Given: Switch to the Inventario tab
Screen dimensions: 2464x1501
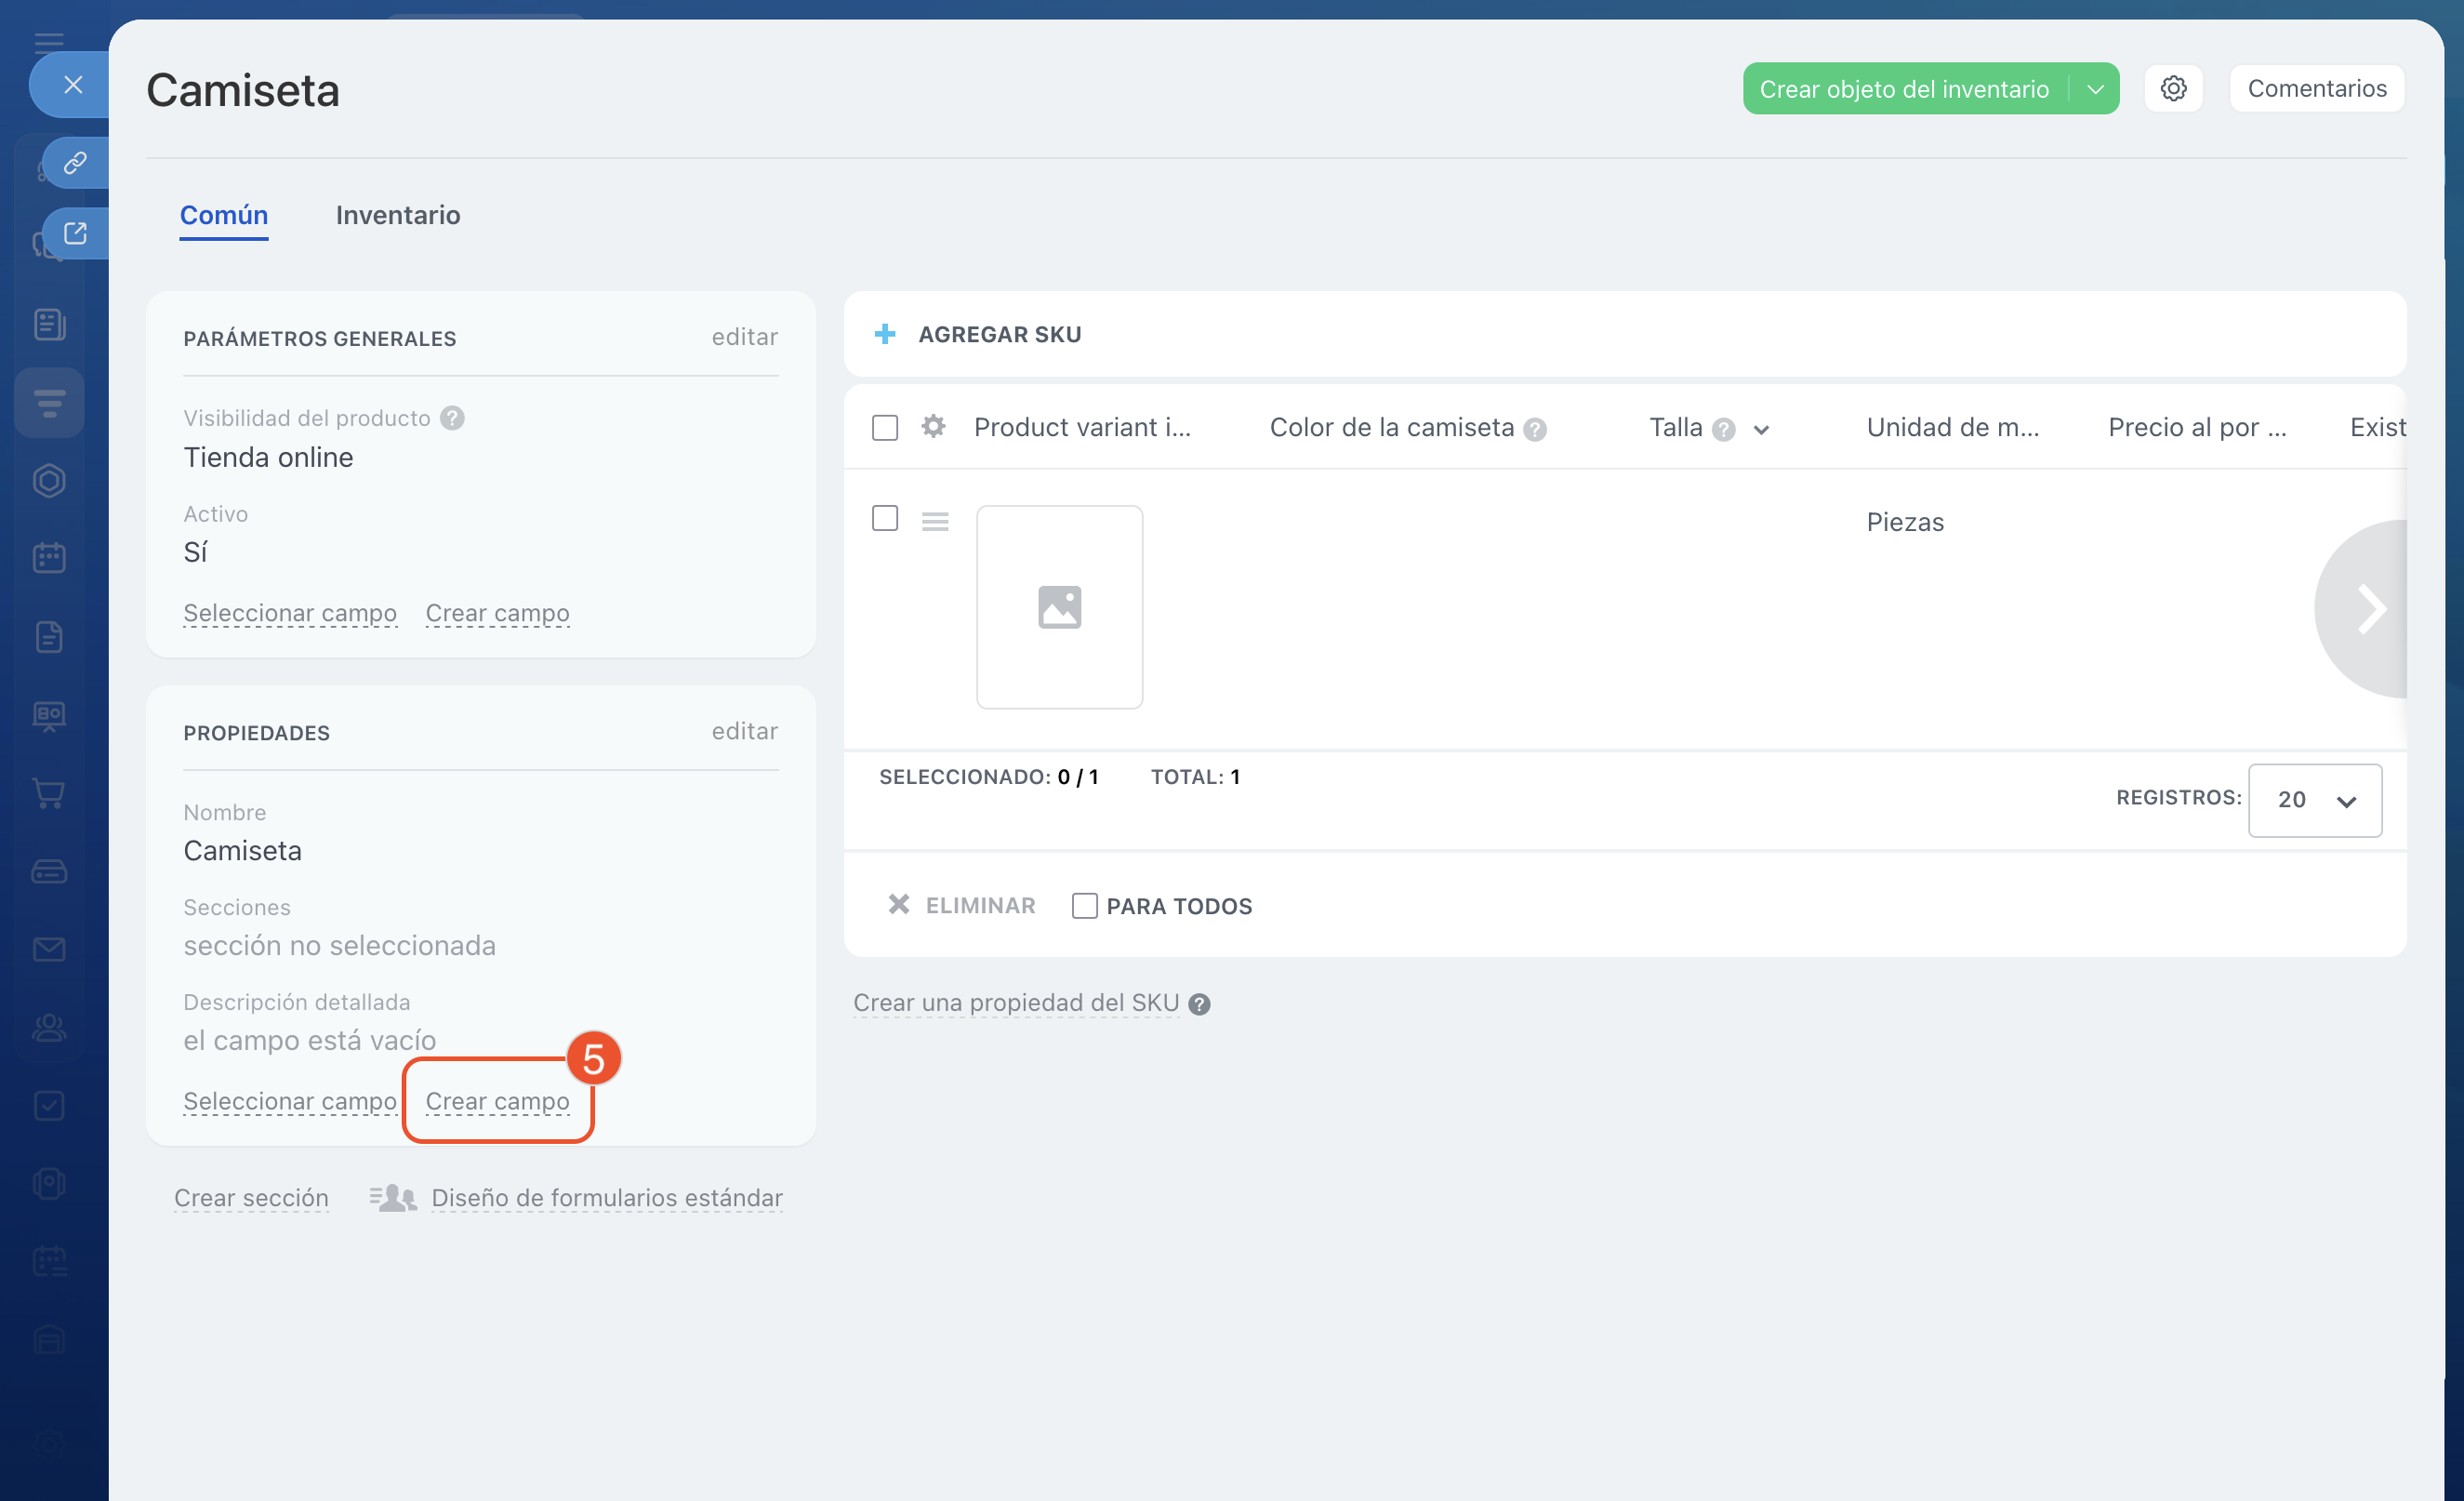Looking at the screenshot, I should click(397, 215).
